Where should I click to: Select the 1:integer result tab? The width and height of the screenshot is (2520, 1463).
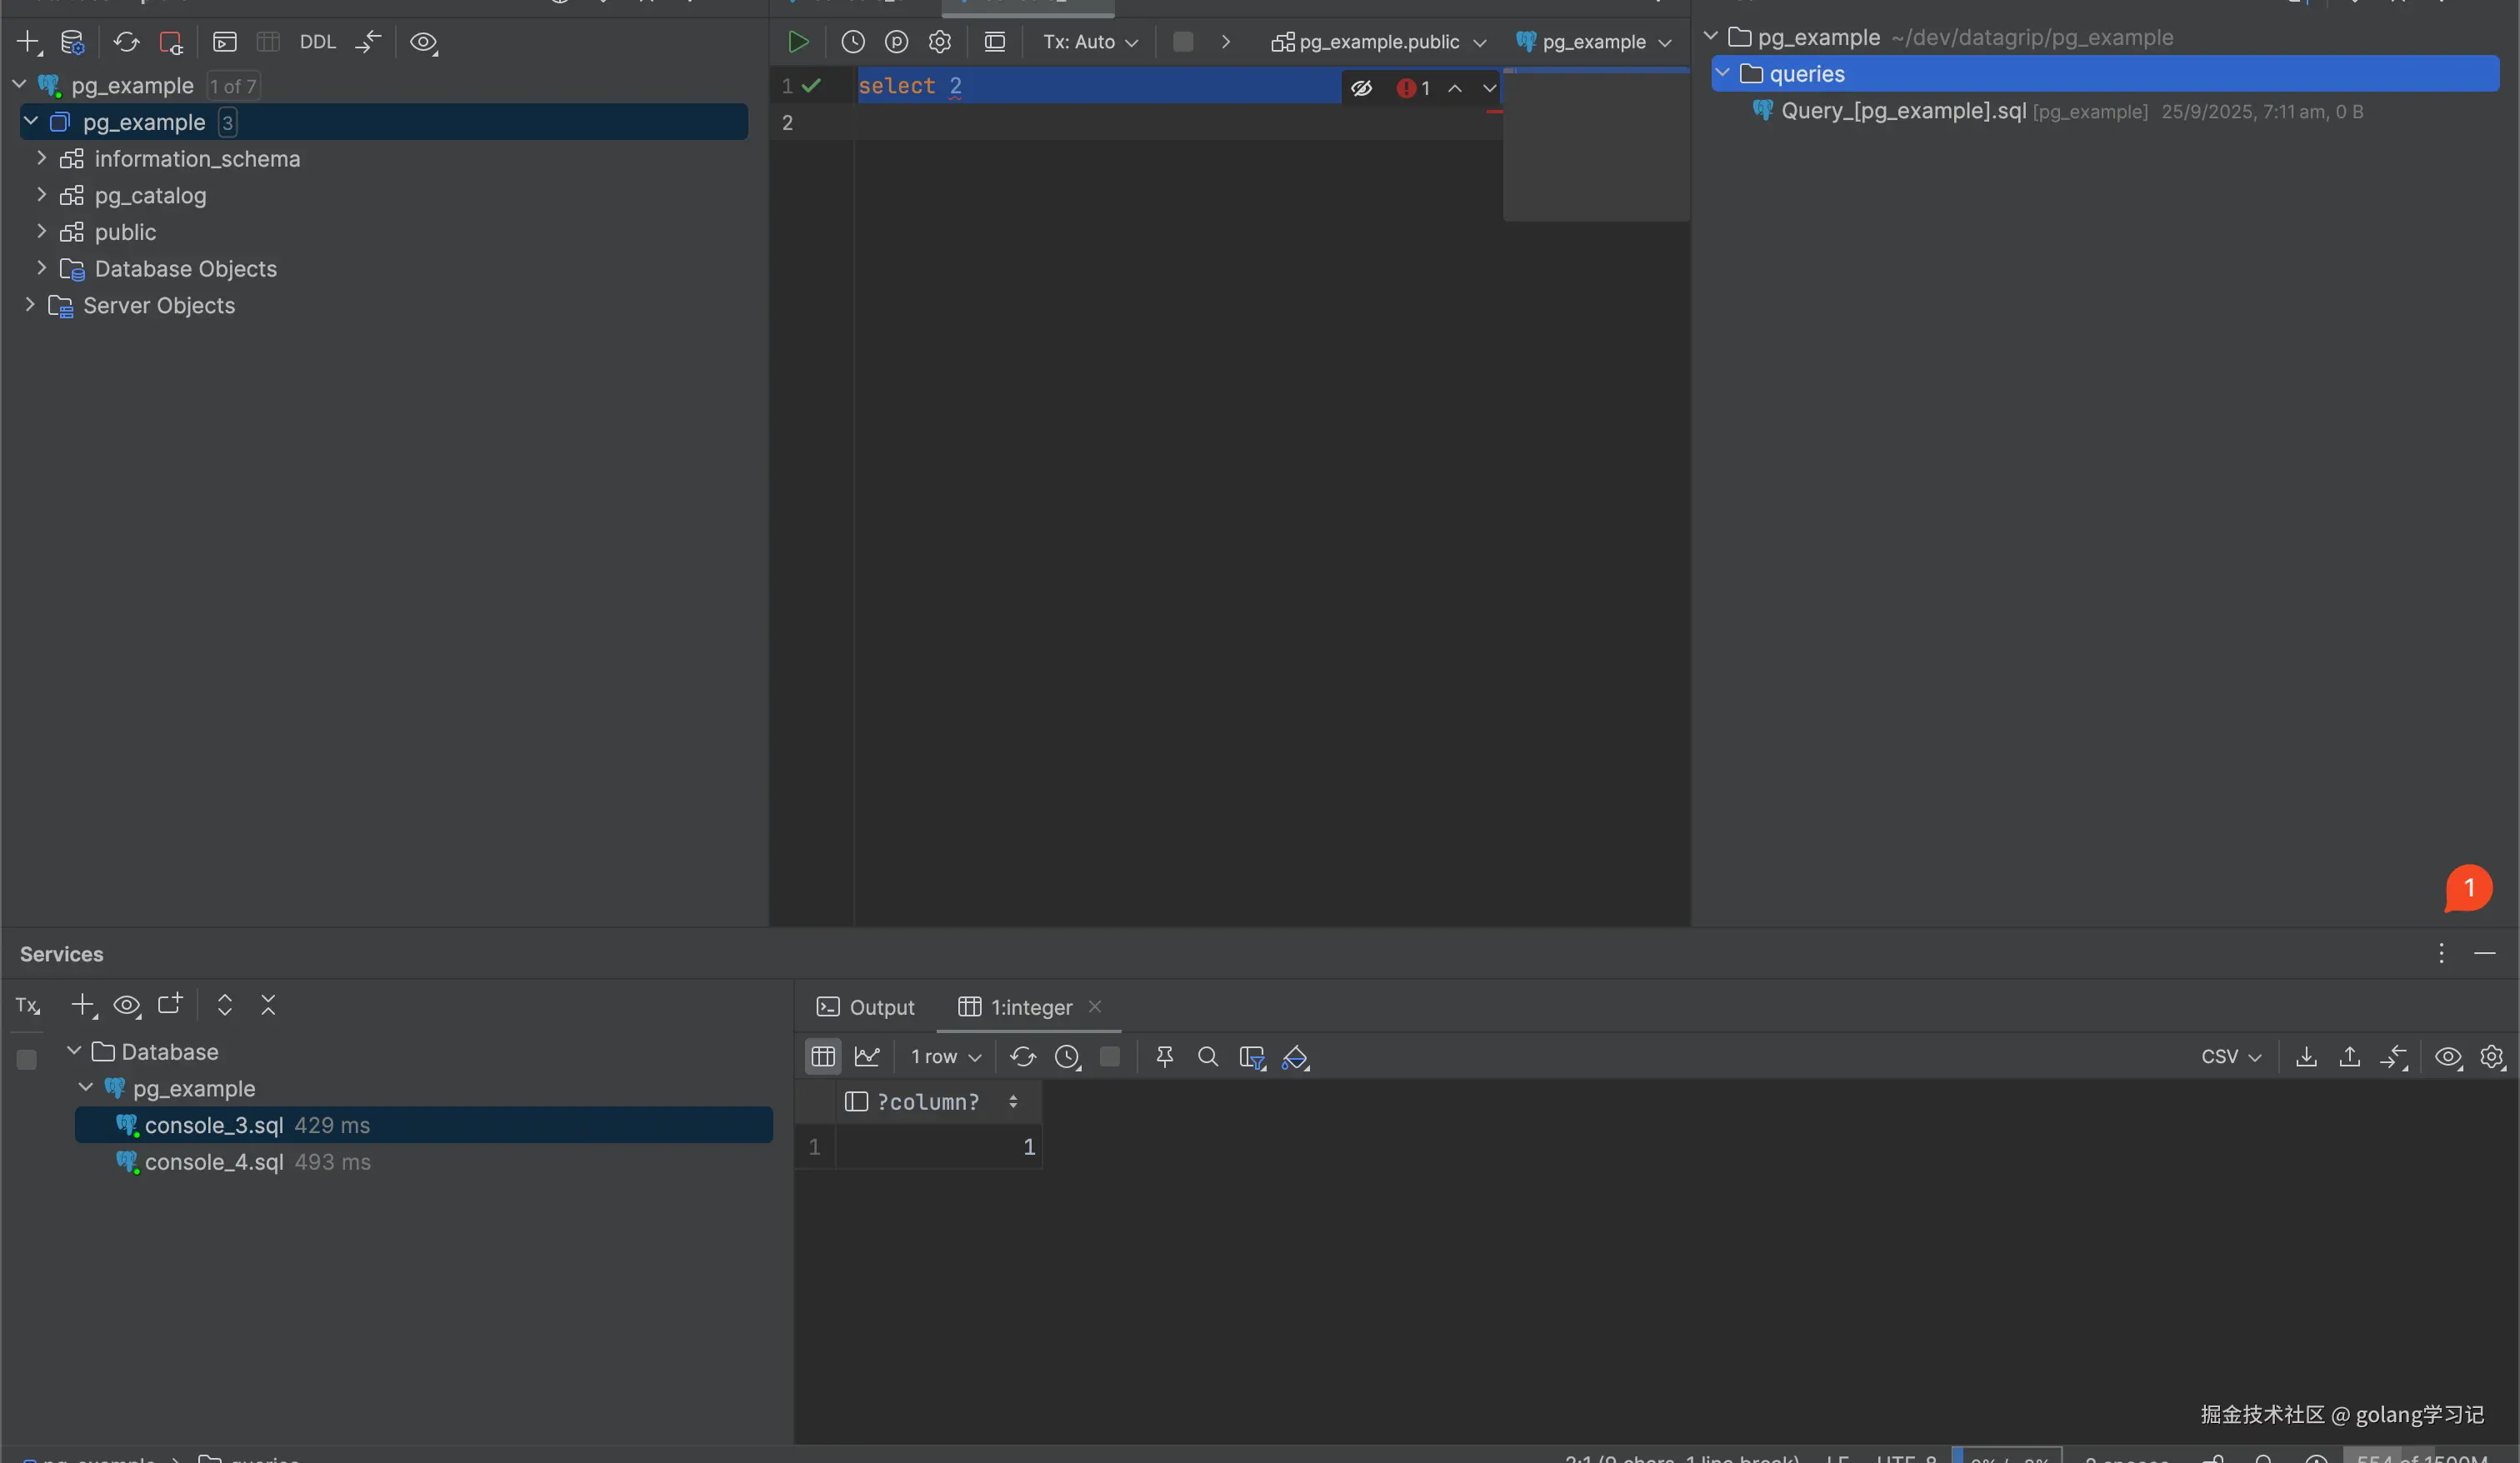tap(1030, 1007)
